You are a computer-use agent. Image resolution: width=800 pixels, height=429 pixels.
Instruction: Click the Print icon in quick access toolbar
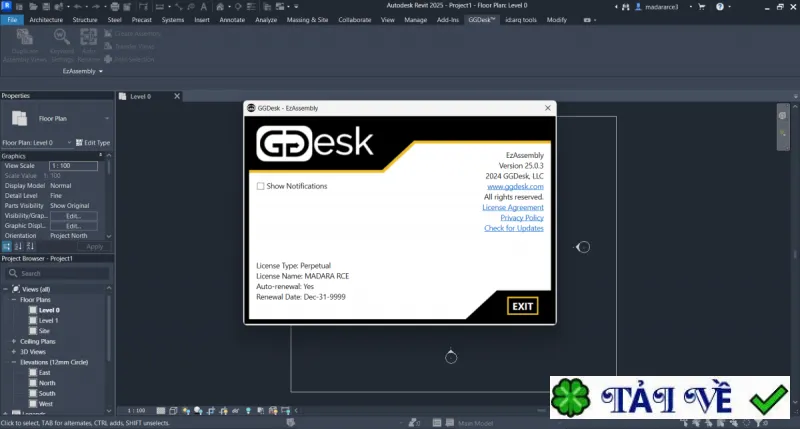click(115, 7)
